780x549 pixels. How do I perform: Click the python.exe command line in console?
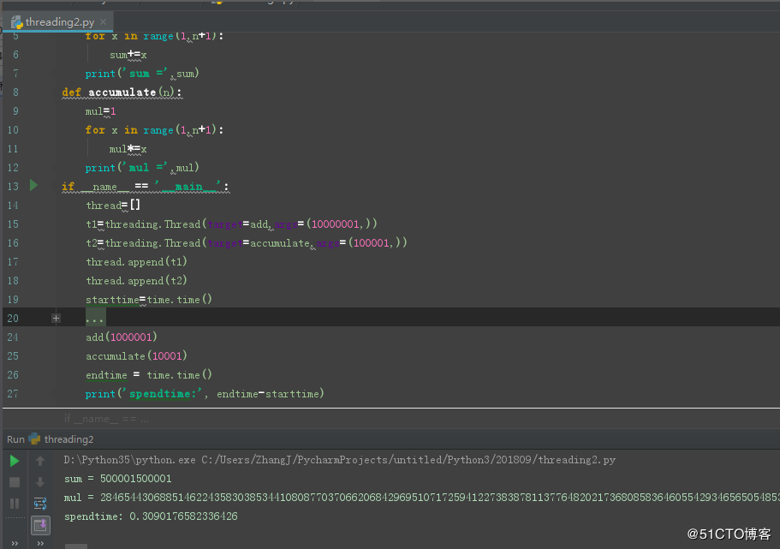coord(340,459)
